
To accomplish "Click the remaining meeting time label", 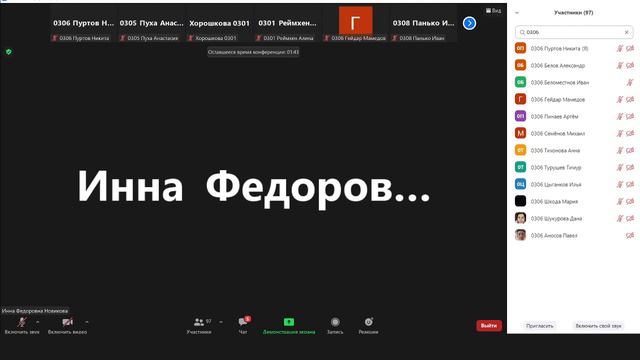I will [x=253, y=52].
